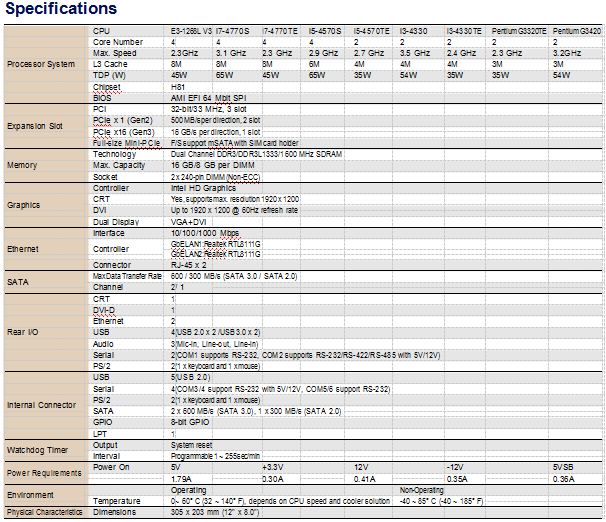The image size is (606, 522).
Task: Click the "5 (USB 2.0)" internal USB value
Action: [x=191, y=377]
